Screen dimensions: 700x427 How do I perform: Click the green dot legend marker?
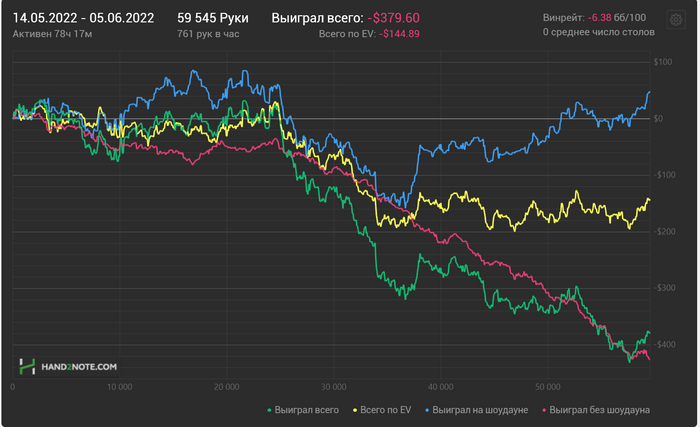[x=270, y=410]
